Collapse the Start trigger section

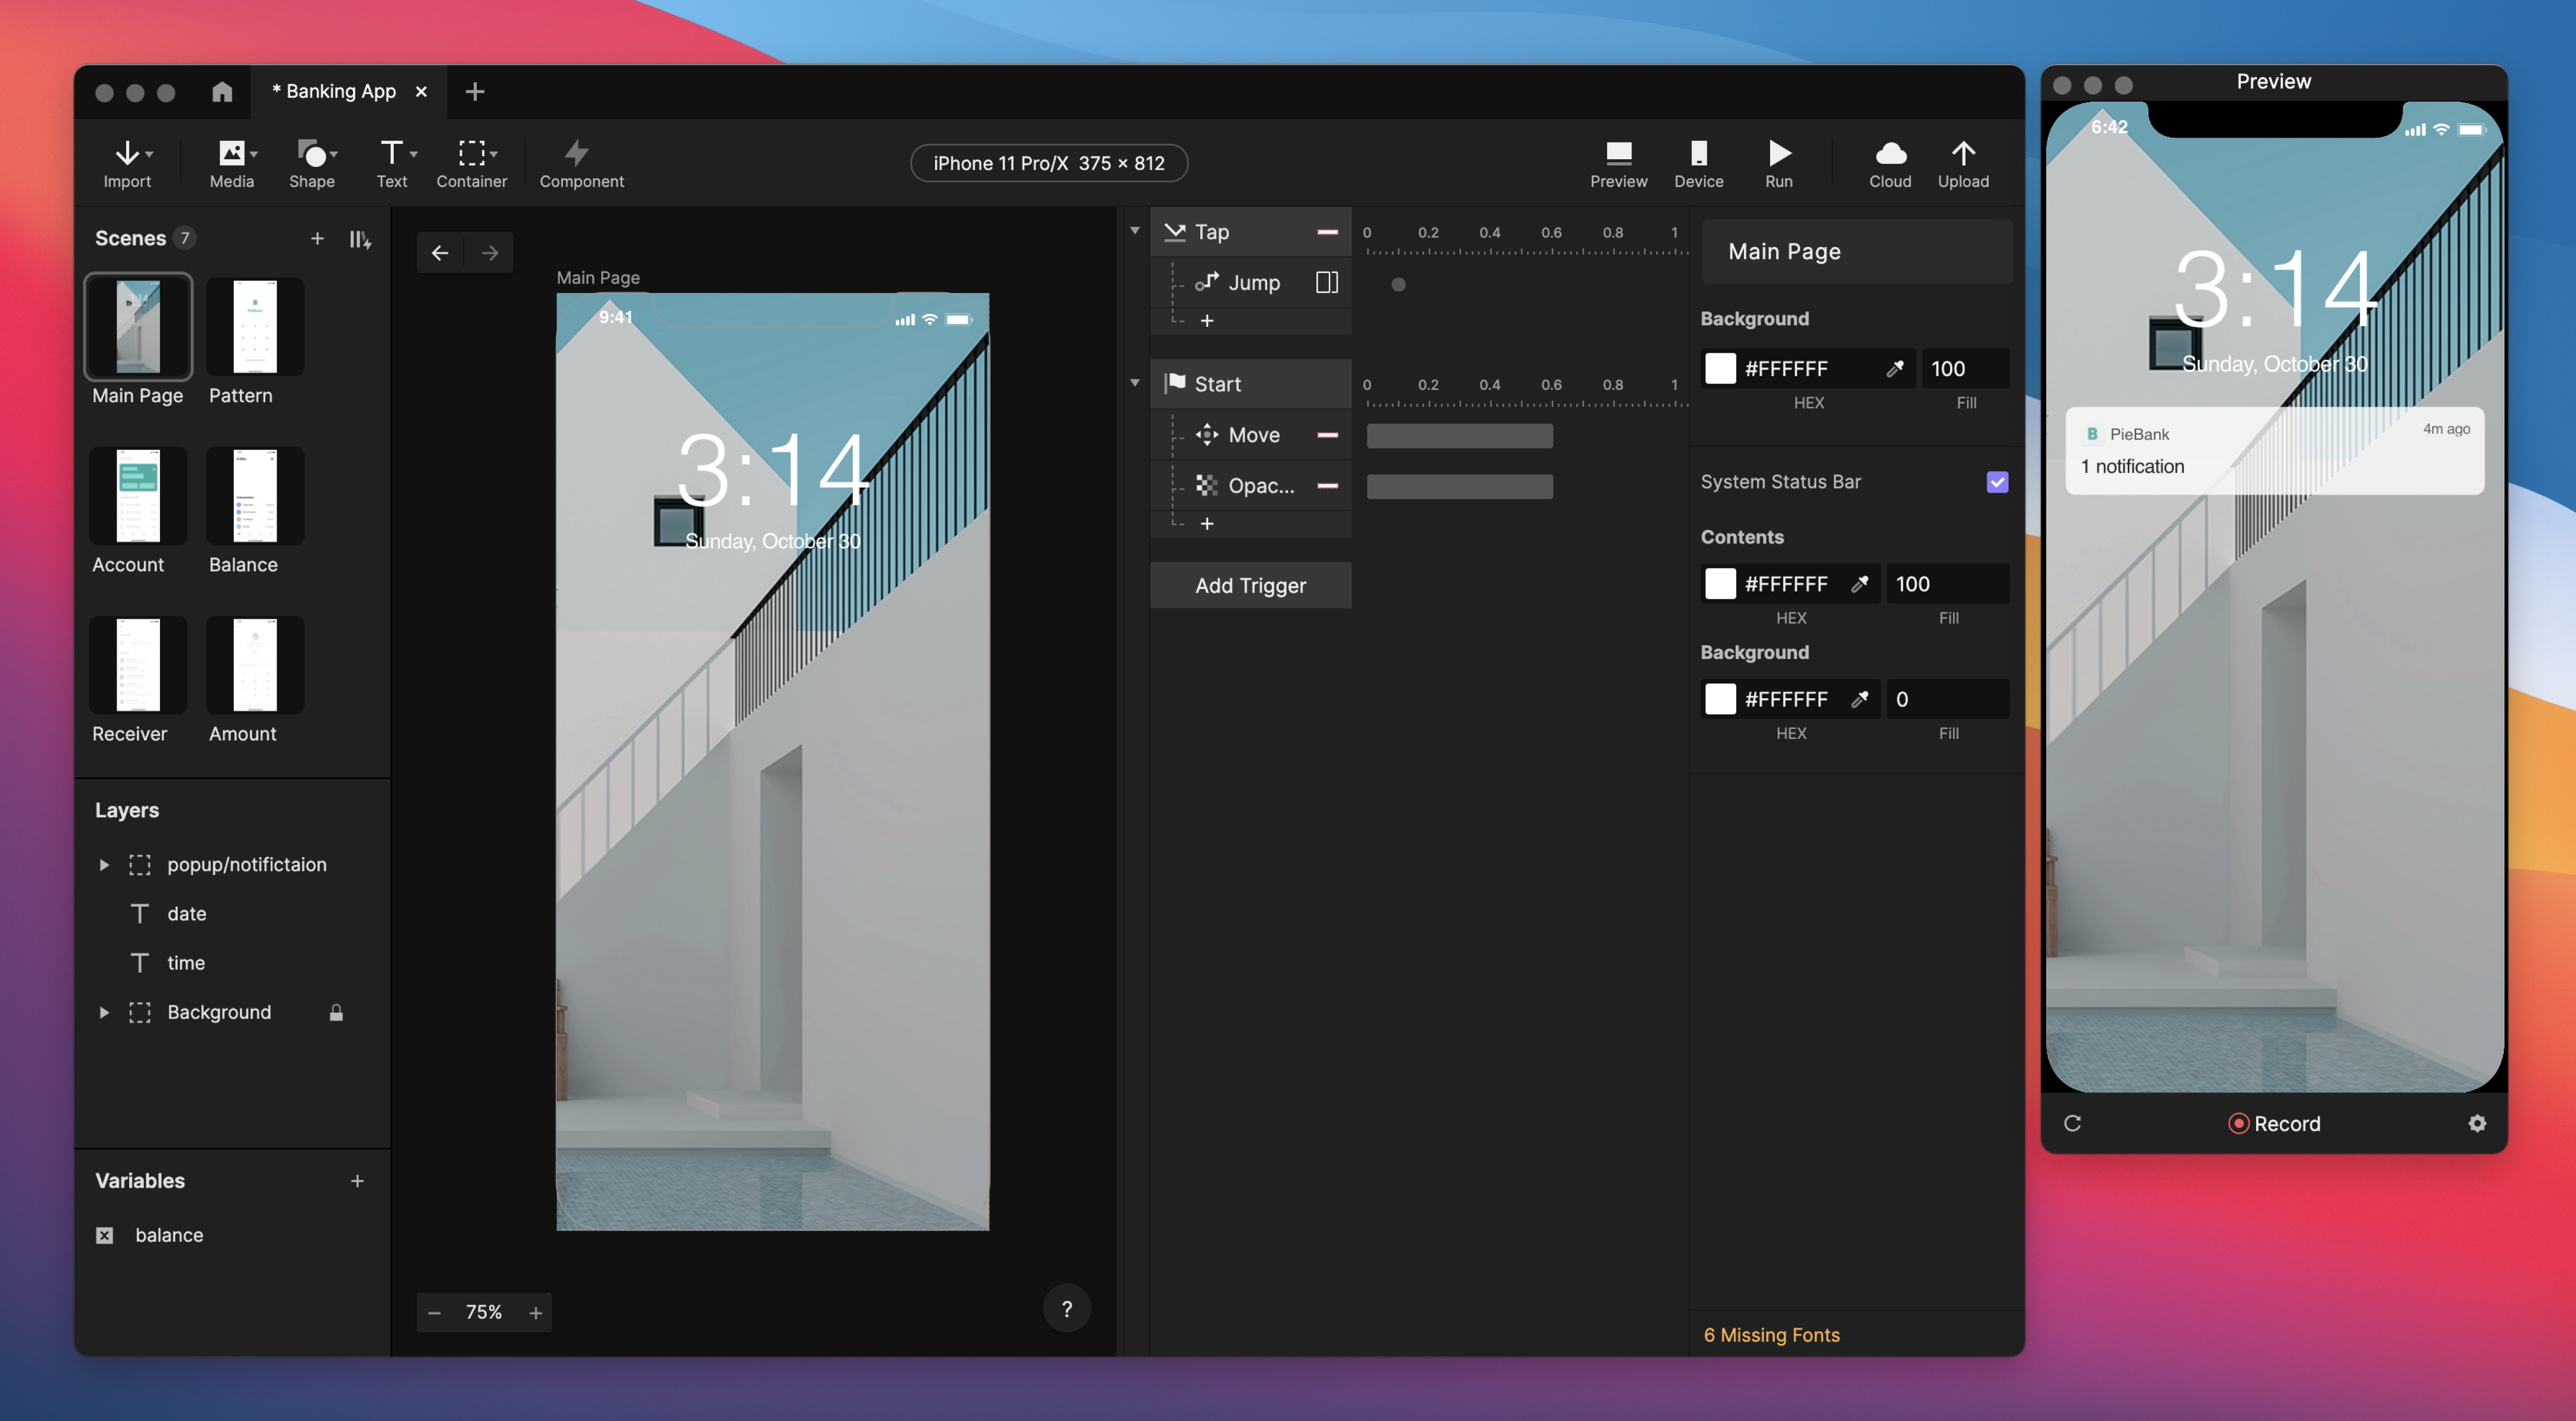[x=1134, y=384]
